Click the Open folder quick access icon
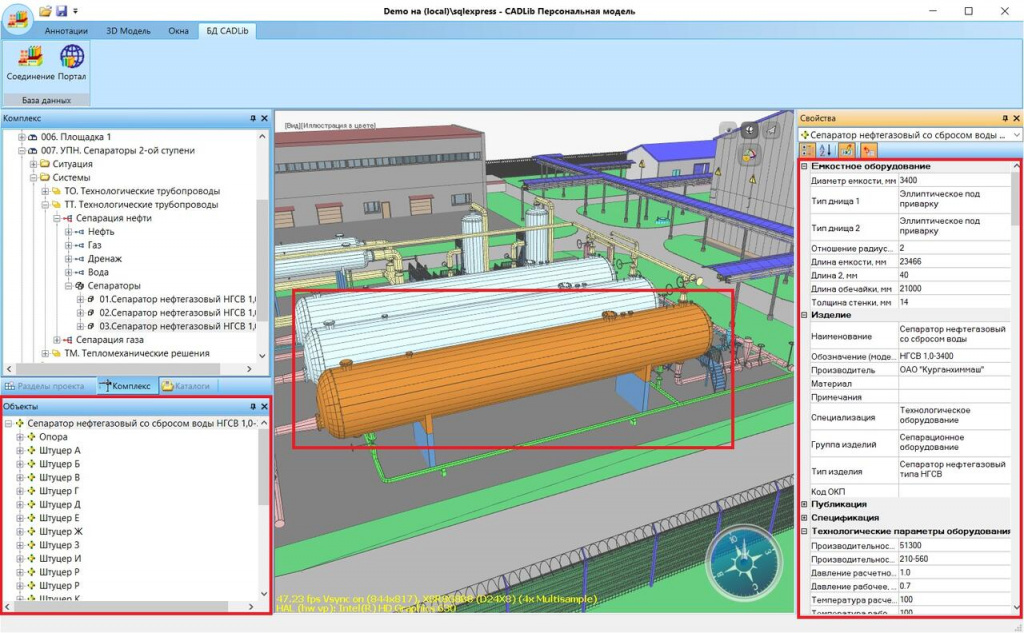This screenshot has width=1024, height=633. 45,10
